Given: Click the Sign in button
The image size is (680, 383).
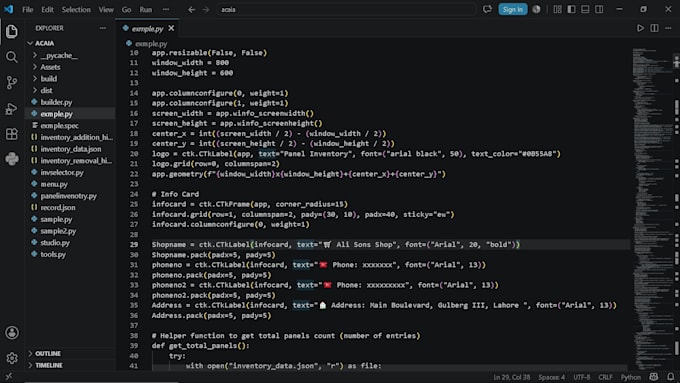Looking at the screenshot, I should pos(513,10).
